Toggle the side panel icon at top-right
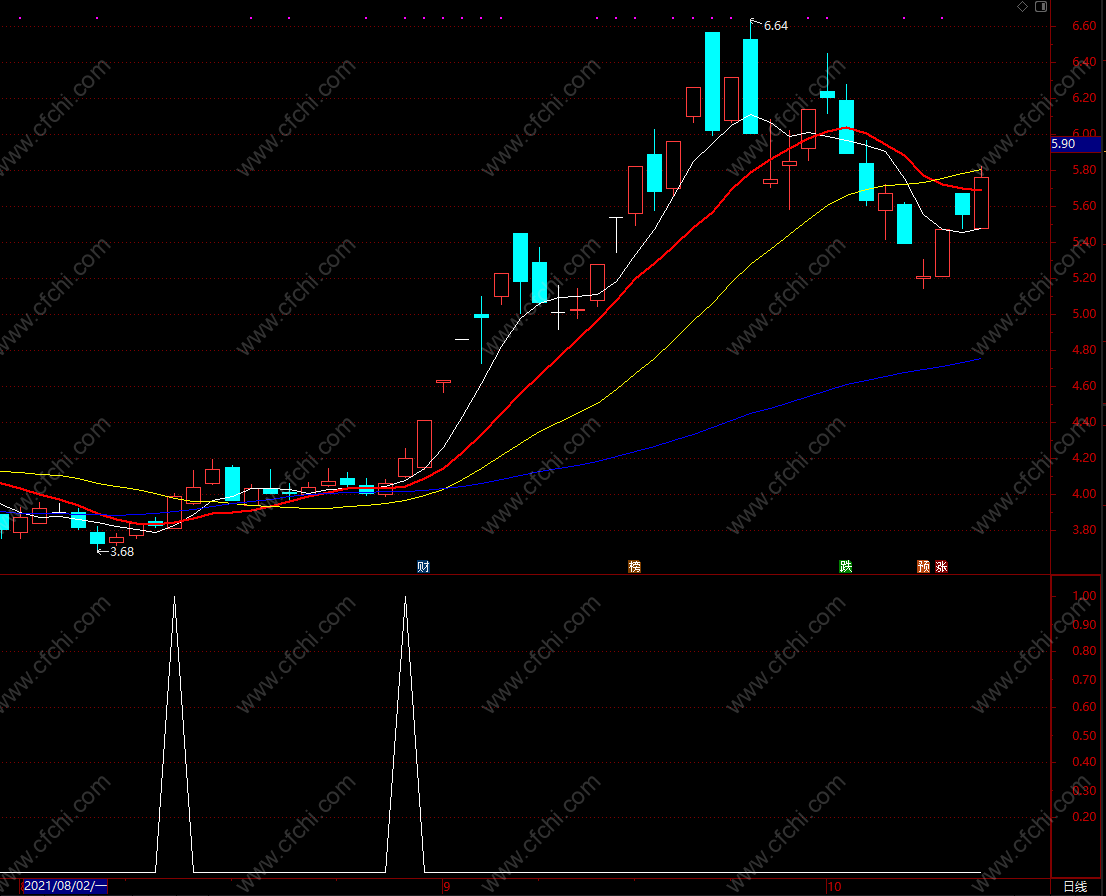Screen dimensions: 1106x896 1040,6
